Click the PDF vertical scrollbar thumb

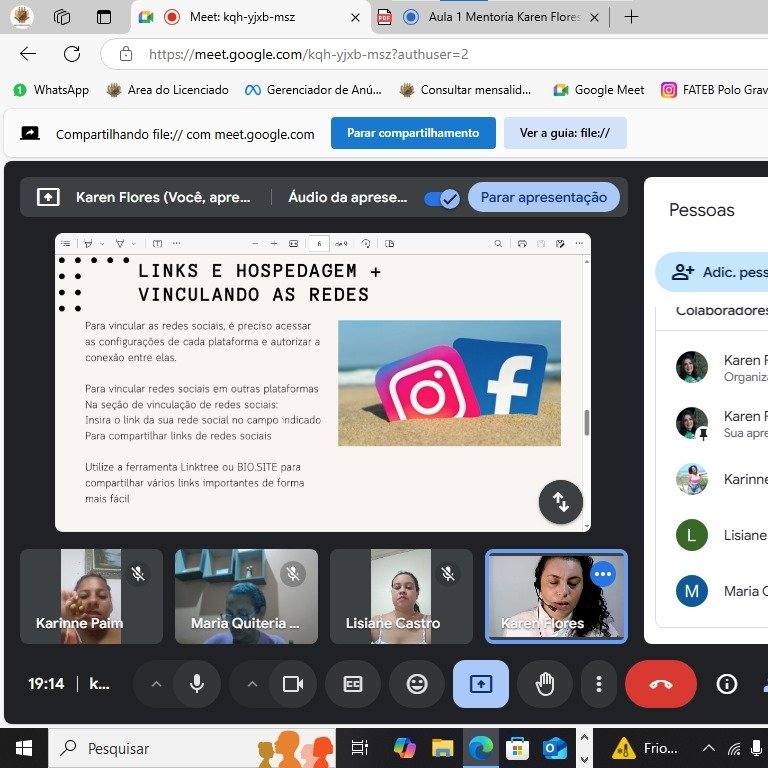click(x=587, y=422)
